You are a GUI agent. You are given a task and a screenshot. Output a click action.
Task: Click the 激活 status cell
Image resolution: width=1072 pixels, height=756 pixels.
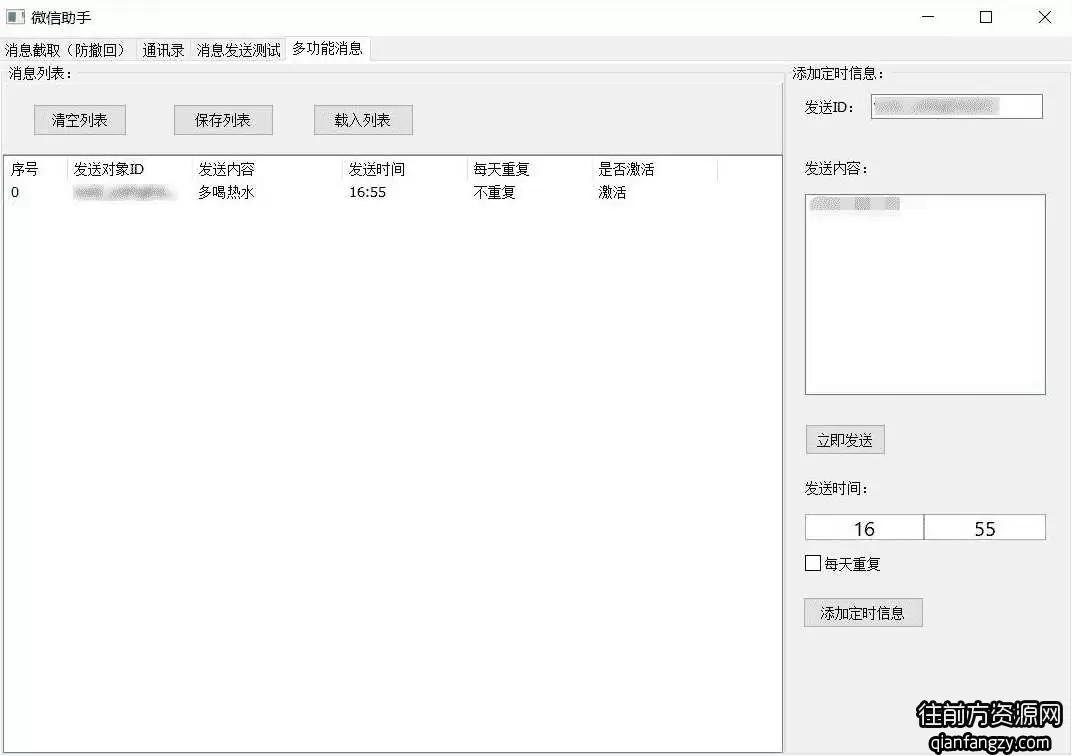pos(613,192)
